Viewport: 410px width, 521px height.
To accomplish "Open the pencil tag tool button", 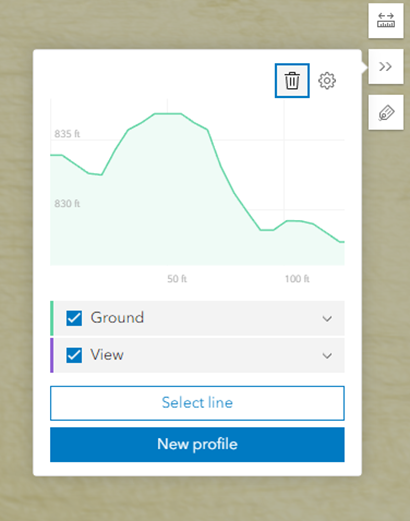I will [x=386, y=112].
